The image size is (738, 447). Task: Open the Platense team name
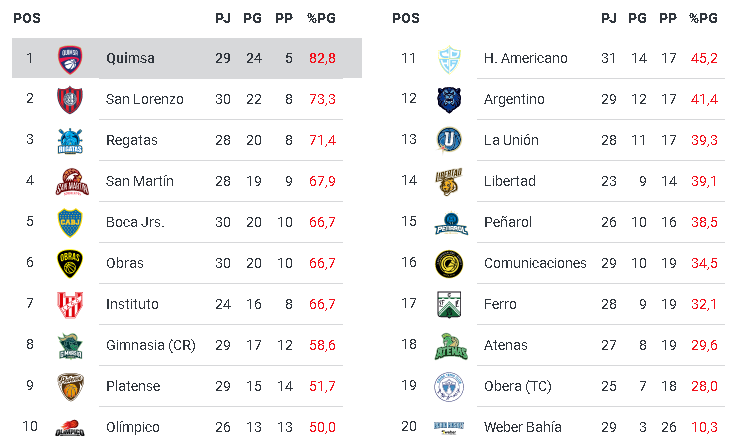pyautogui.click(x=133, y=386)
